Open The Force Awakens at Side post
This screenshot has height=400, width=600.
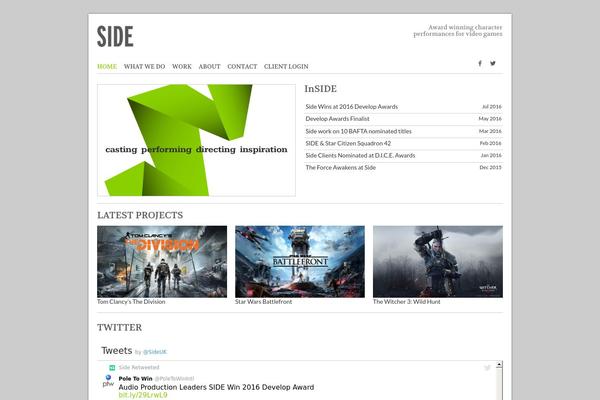341,168
